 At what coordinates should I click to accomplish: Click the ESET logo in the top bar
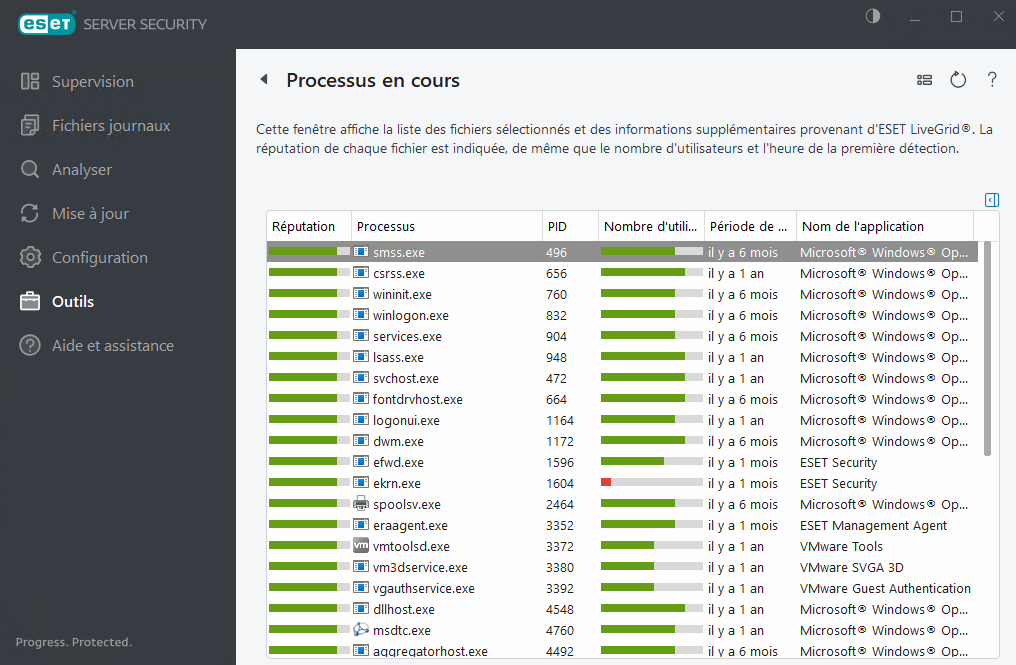[x=46, y=22]
